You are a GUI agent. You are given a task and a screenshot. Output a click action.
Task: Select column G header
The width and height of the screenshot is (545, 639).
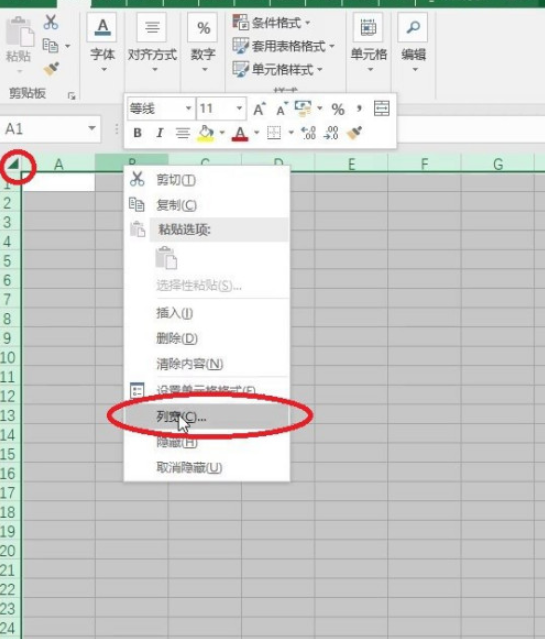click(498, 164)
